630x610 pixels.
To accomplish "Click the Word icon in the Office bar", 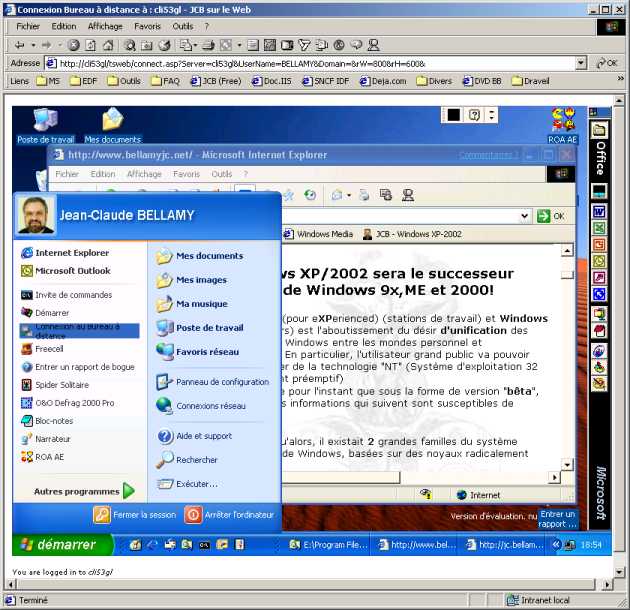I will (599, 211).
